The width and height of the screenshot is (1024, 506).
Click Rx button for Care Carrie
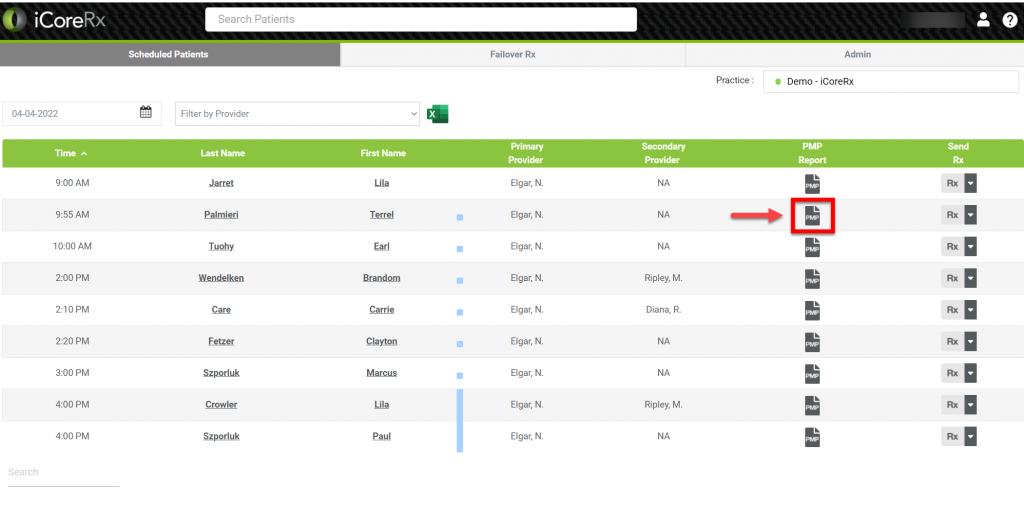[x=952, y=310]
